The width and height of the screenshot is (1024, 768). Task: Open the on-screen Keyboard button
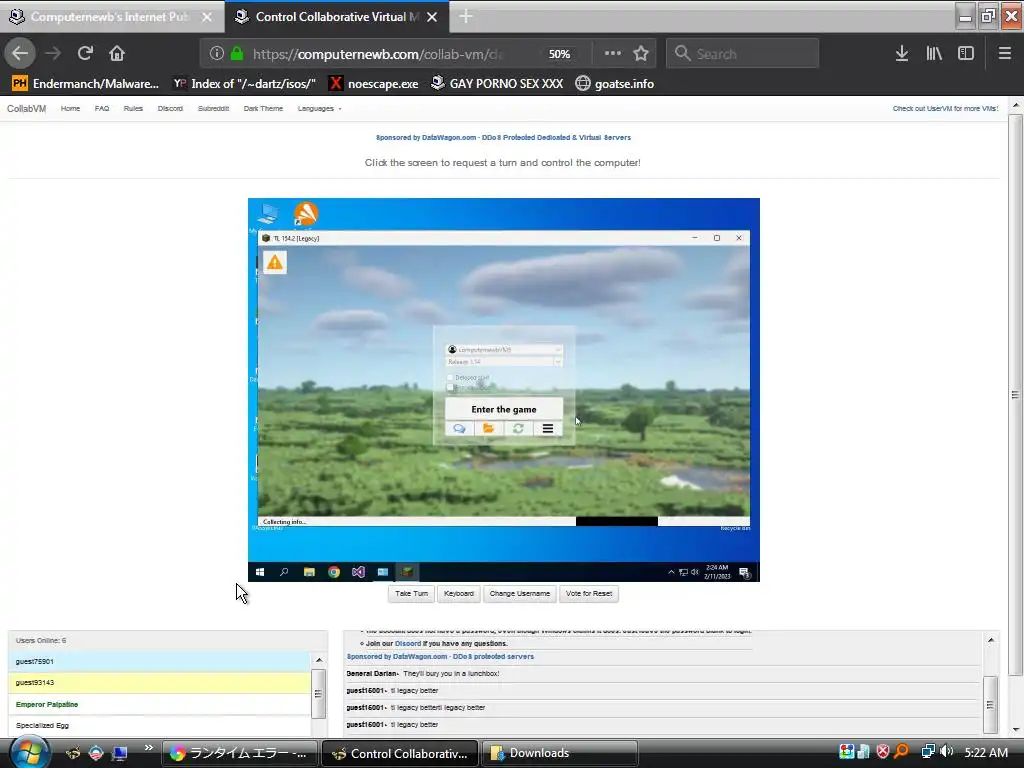tap(458, 594)
